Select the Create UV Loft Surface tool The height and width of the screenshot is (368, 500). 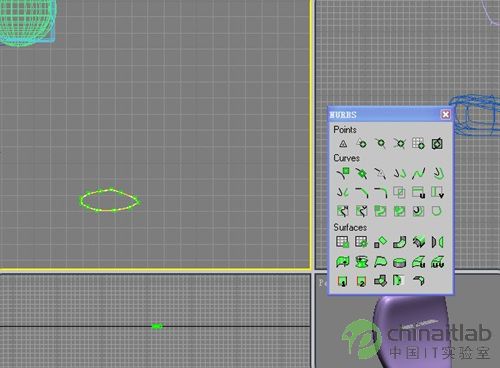(437, 262)
